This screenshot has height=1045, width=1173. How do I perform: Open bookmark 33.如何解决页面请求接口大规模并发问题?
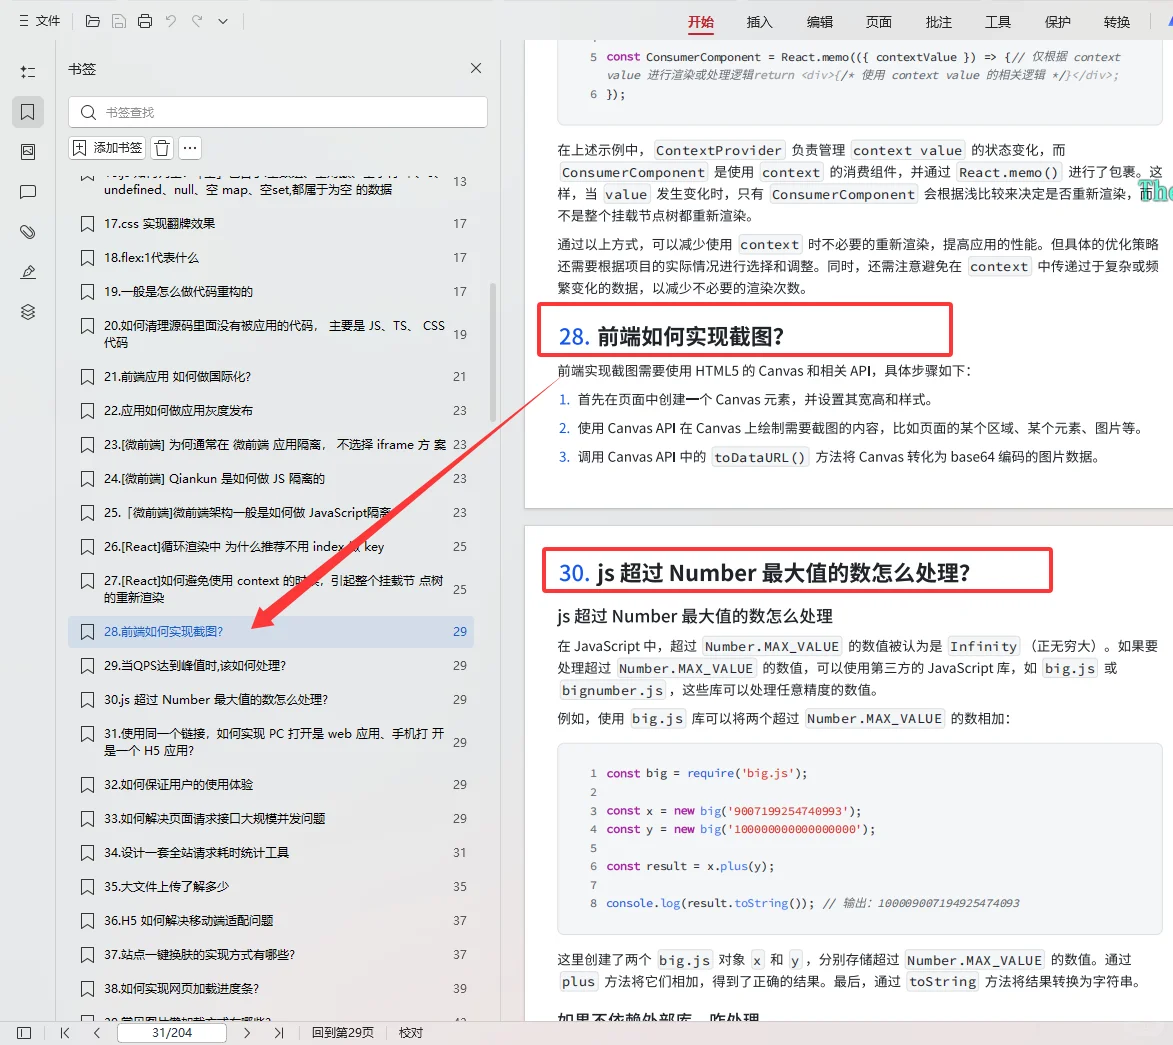tap(271, 818)
